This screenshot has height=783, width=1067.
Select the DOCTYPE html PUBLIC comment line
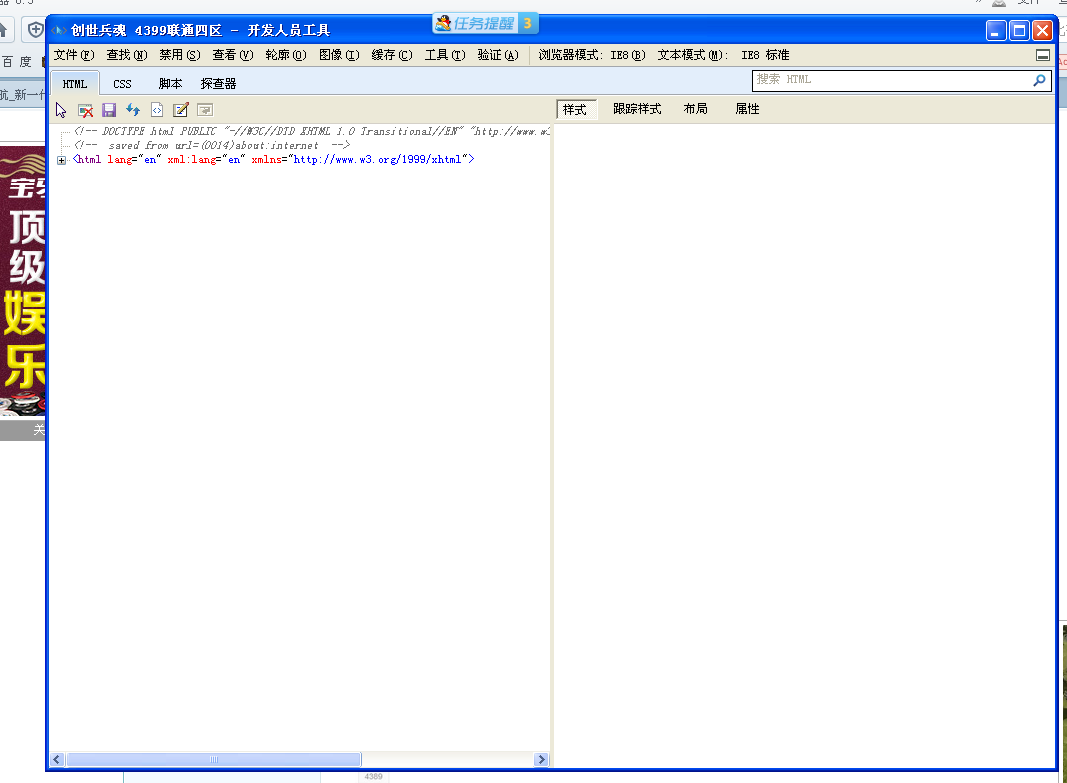tap(312, 131)
